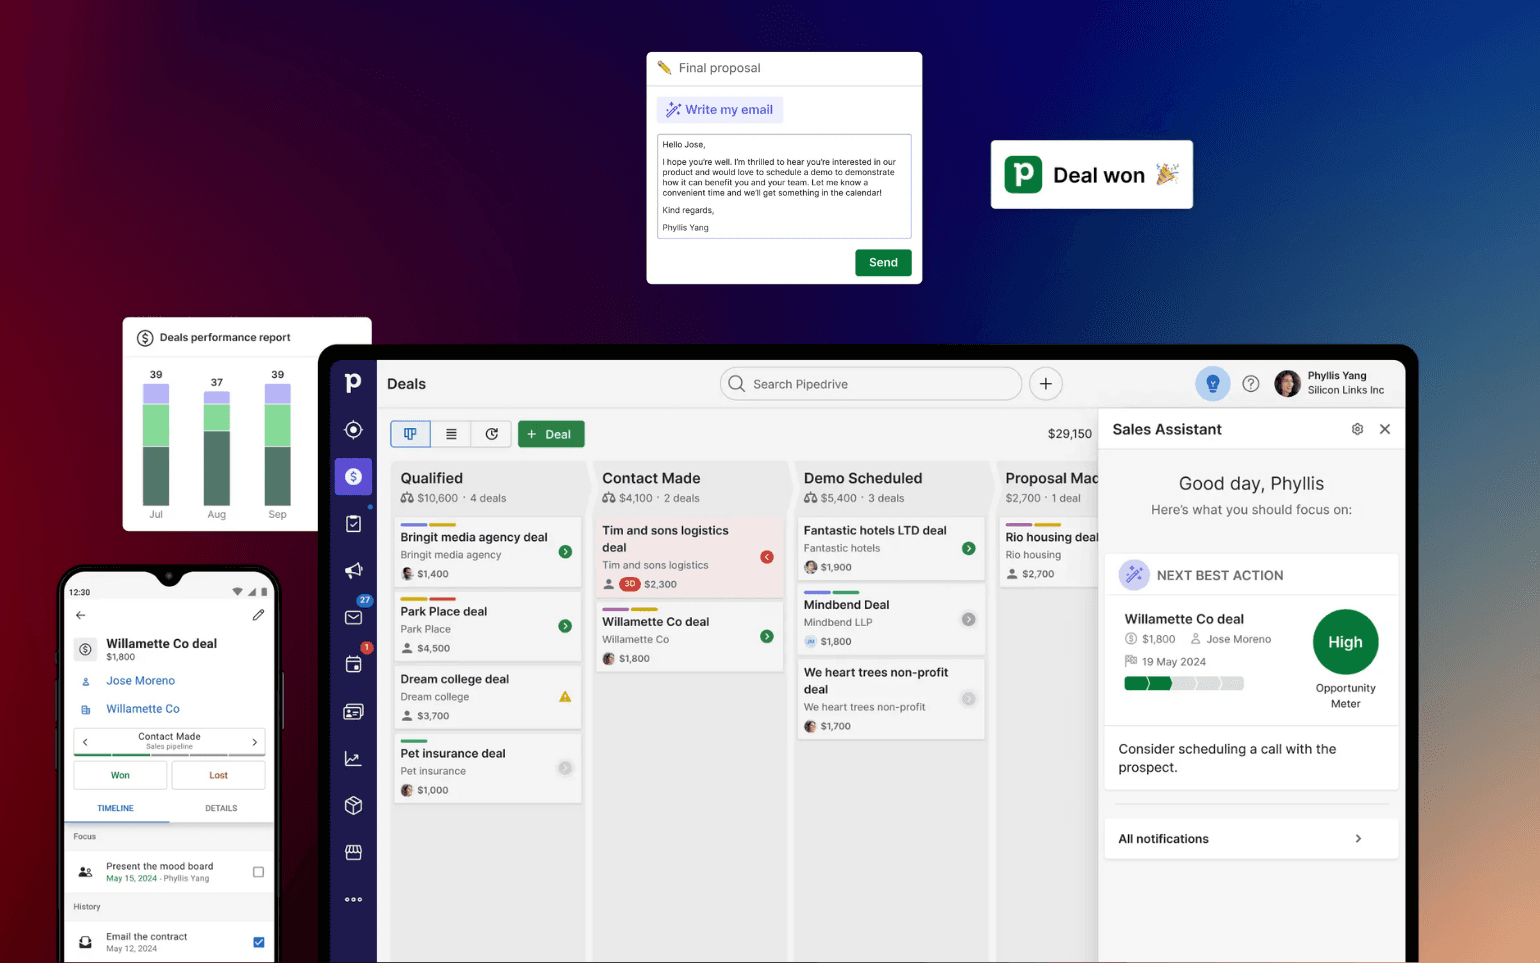The image size is (1540, 963).
Task: Open the mail inbox icon with 27 badge
Action: pos(354,617)
